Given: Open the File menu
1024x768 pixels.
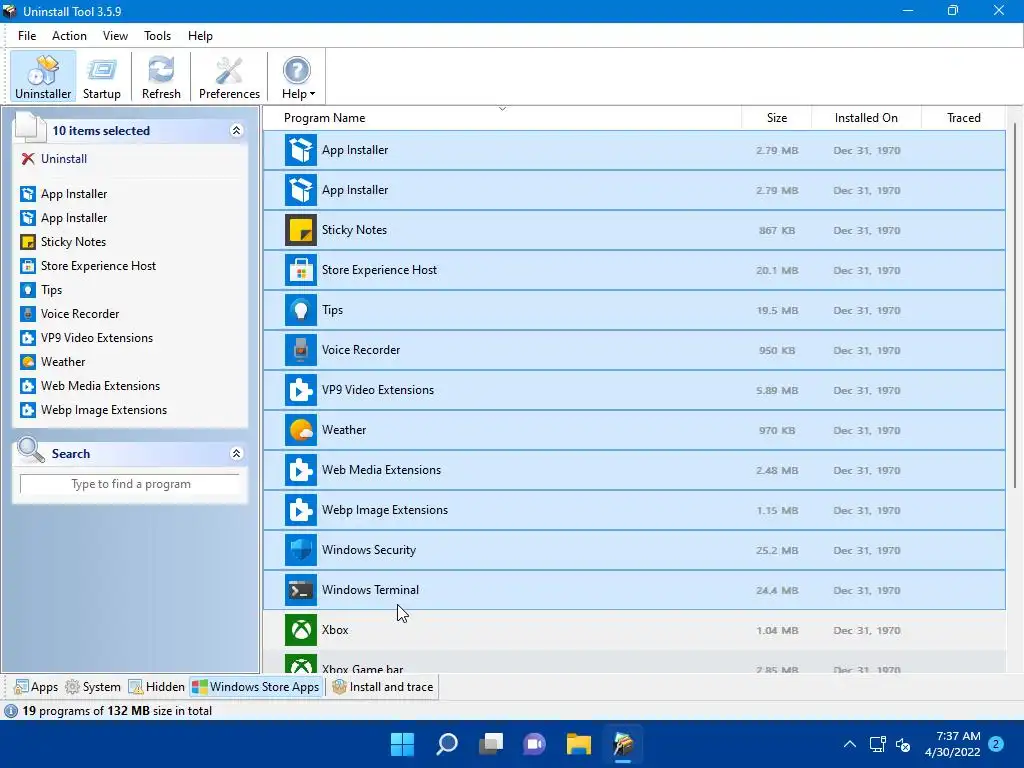Looking at the screenshot, I should tap(27, 36).
